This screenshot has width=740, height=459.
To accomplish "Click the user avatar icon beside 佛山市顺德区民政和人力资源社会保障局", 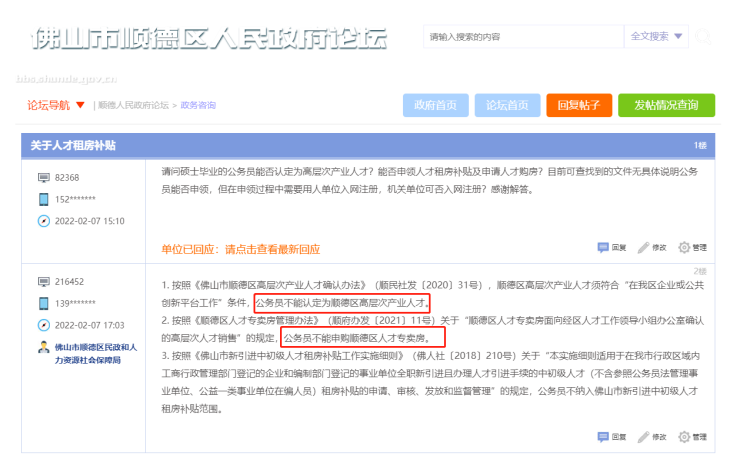I will pyautogui.click(x=43, y=347).
